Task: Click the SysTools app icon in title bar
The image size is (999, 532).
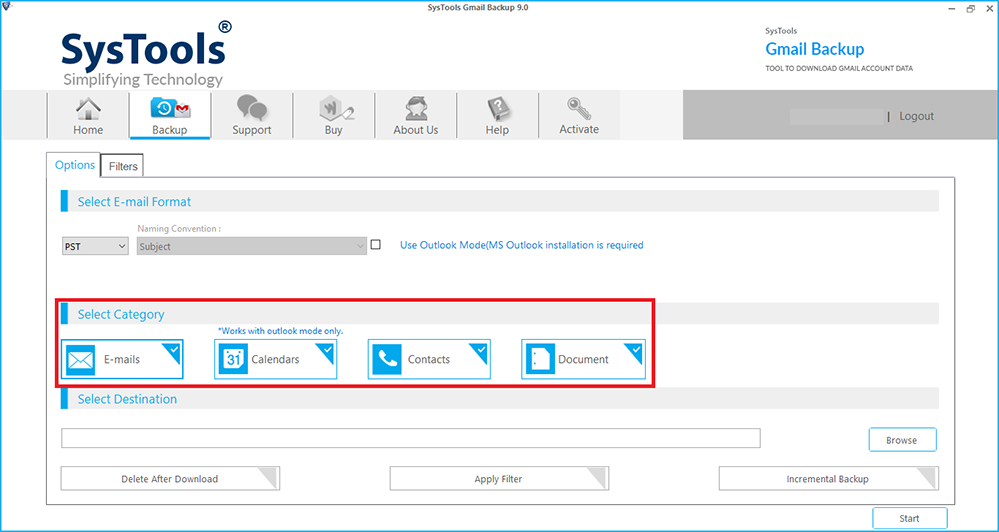Action: (8, 8)
